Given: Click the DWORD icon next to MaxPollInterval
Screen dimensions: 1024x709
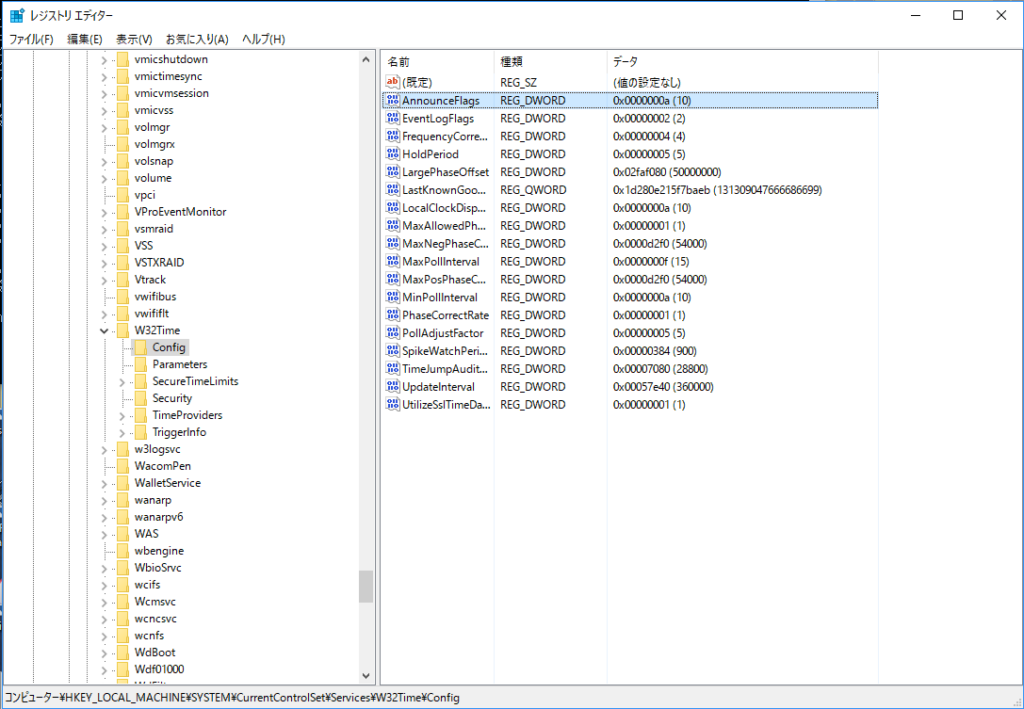Looking at the screenshot, I should pyautogui.click(x=394, y=261).
